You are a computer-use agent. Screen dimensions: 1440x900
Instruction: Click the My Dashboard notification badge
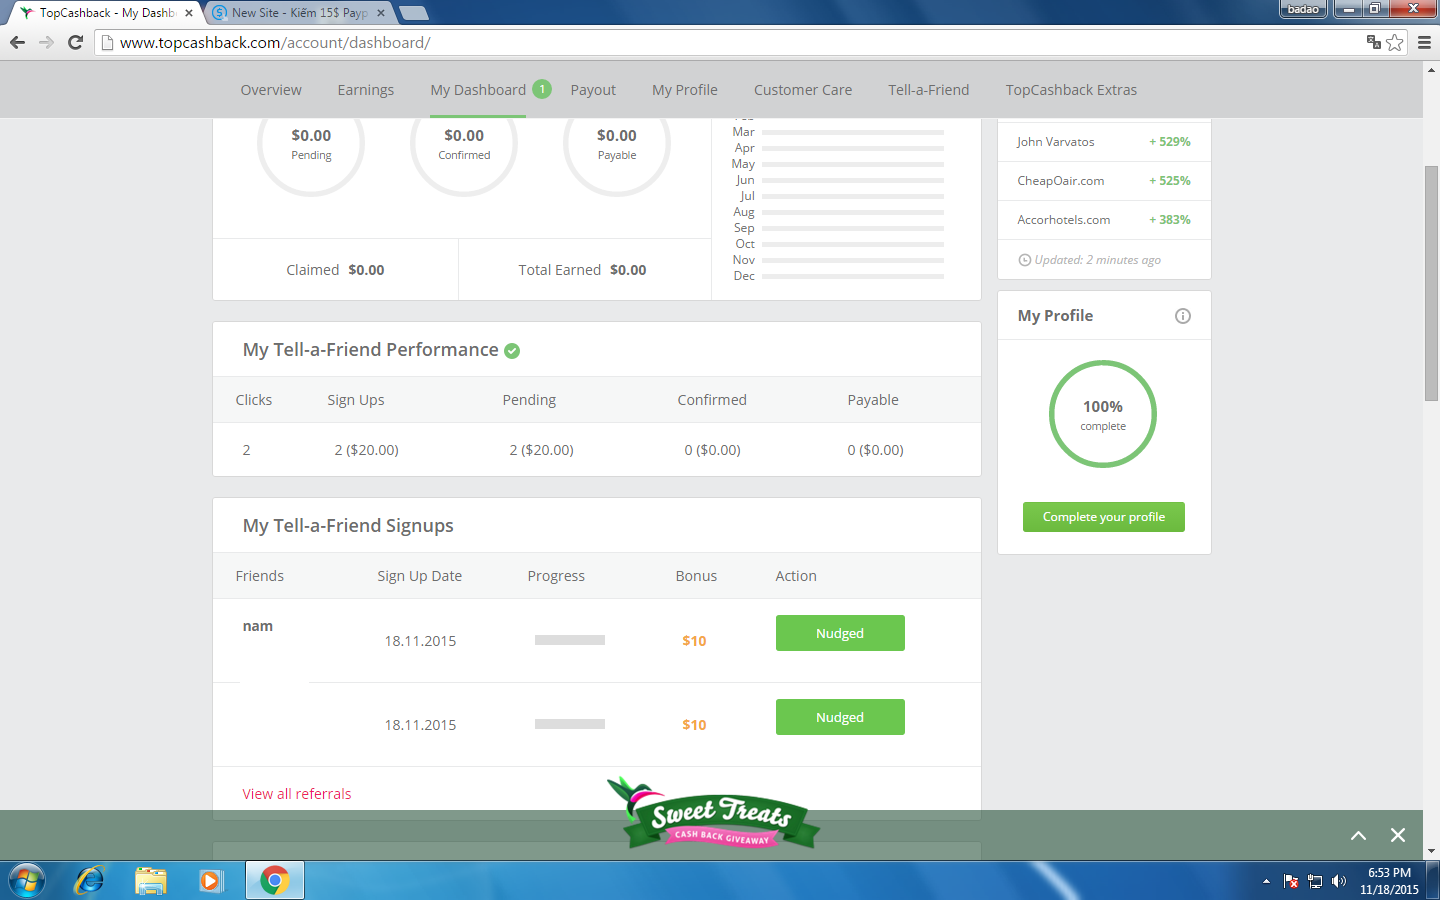pyautogui.click(x=542, y=89)
